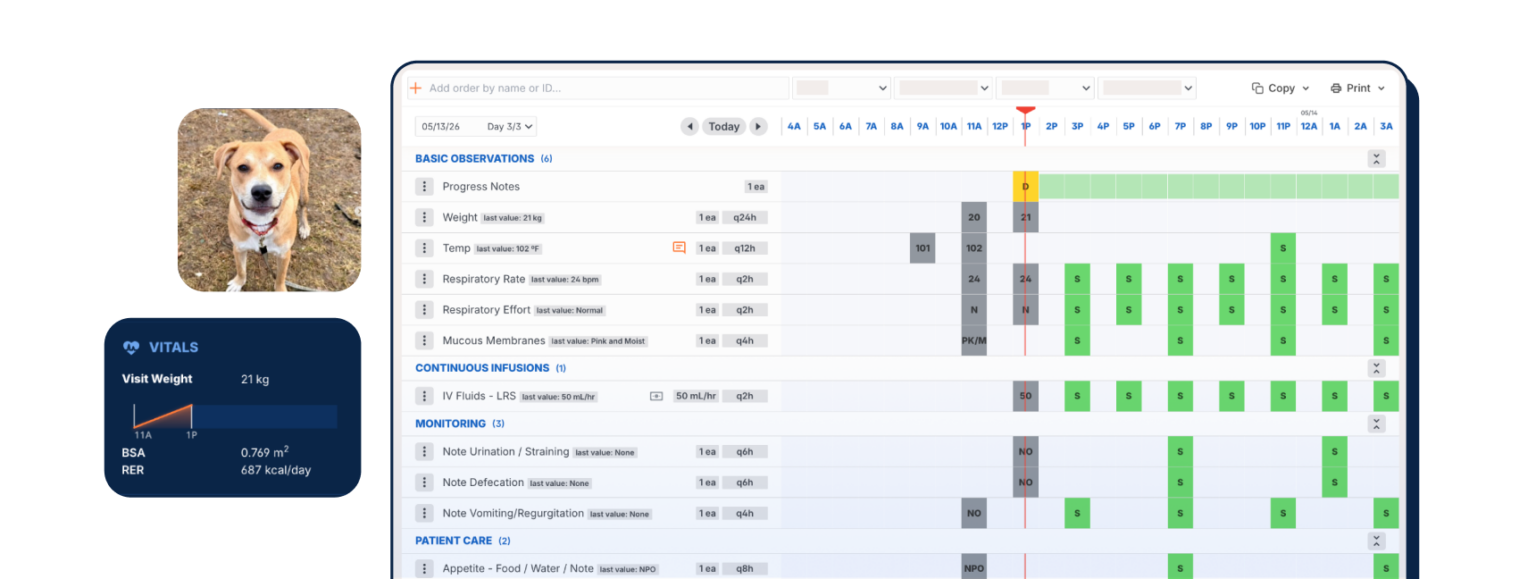Go to next day with right arrow
Screen dimensions: 1536x579
759,127
